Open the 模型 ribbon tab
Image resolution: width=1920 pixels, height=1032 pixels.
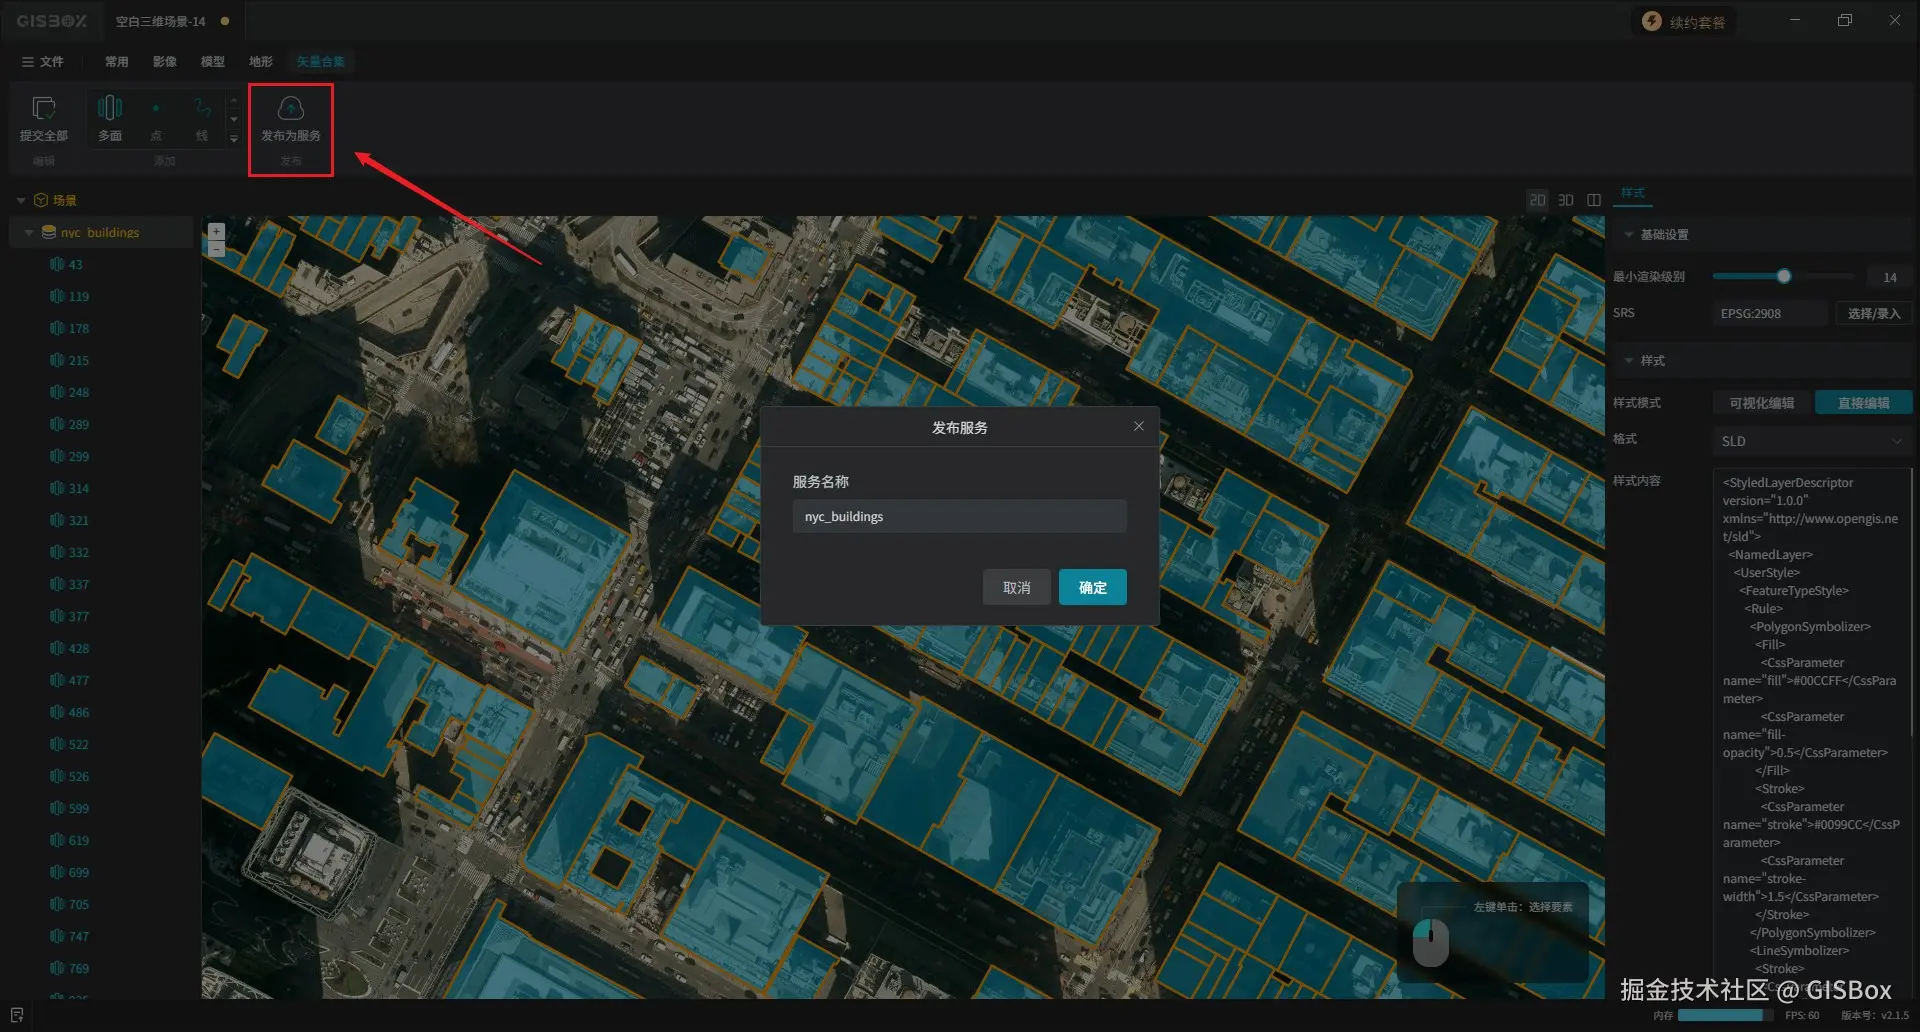pos(213,61)
